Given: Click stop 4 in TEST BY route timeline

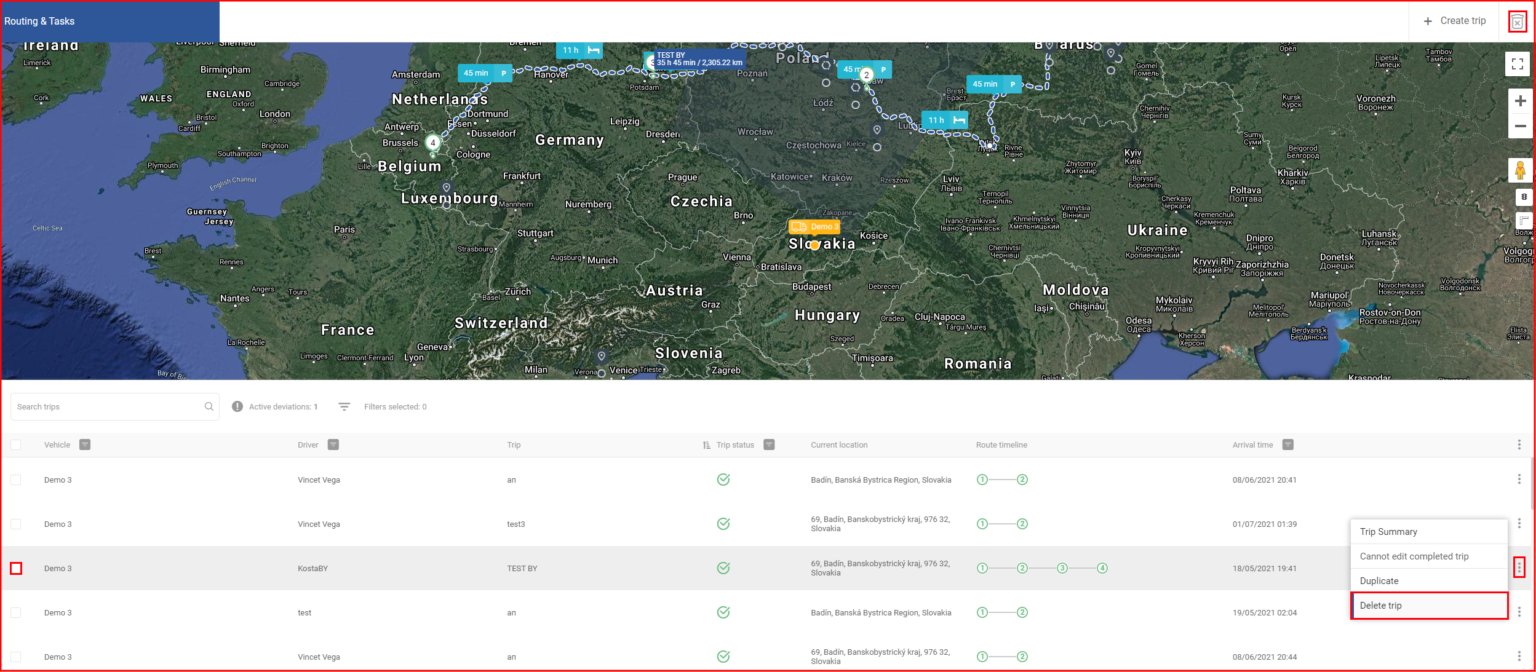Looking at the screenshot, I should point(1102,568).
